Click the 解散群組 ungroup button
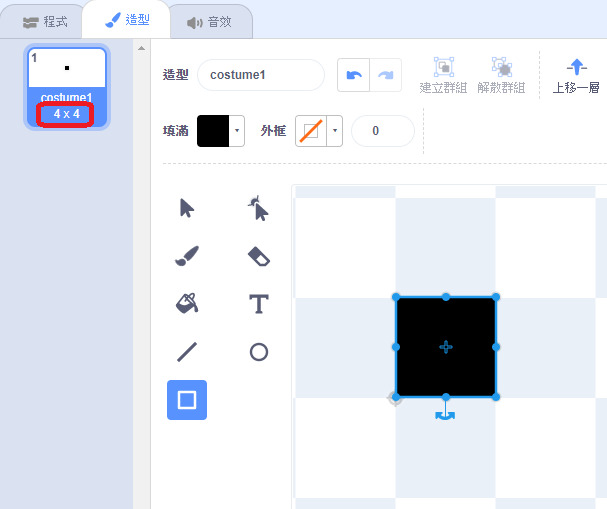This screenshot has height=509, width=607. [501, 75]
